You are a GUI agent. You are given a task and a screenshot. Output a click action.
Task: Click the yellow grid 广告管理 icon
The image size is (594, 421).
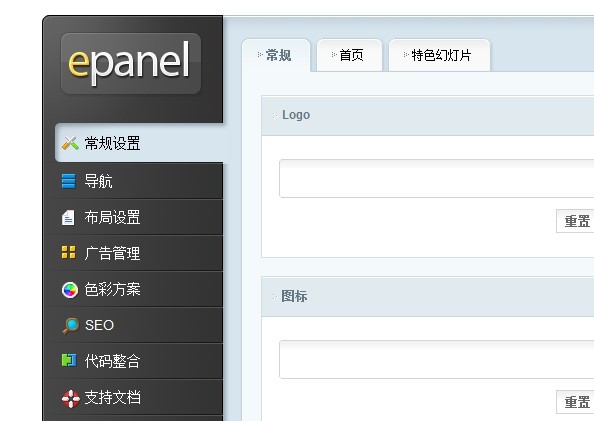pos(69,252)
